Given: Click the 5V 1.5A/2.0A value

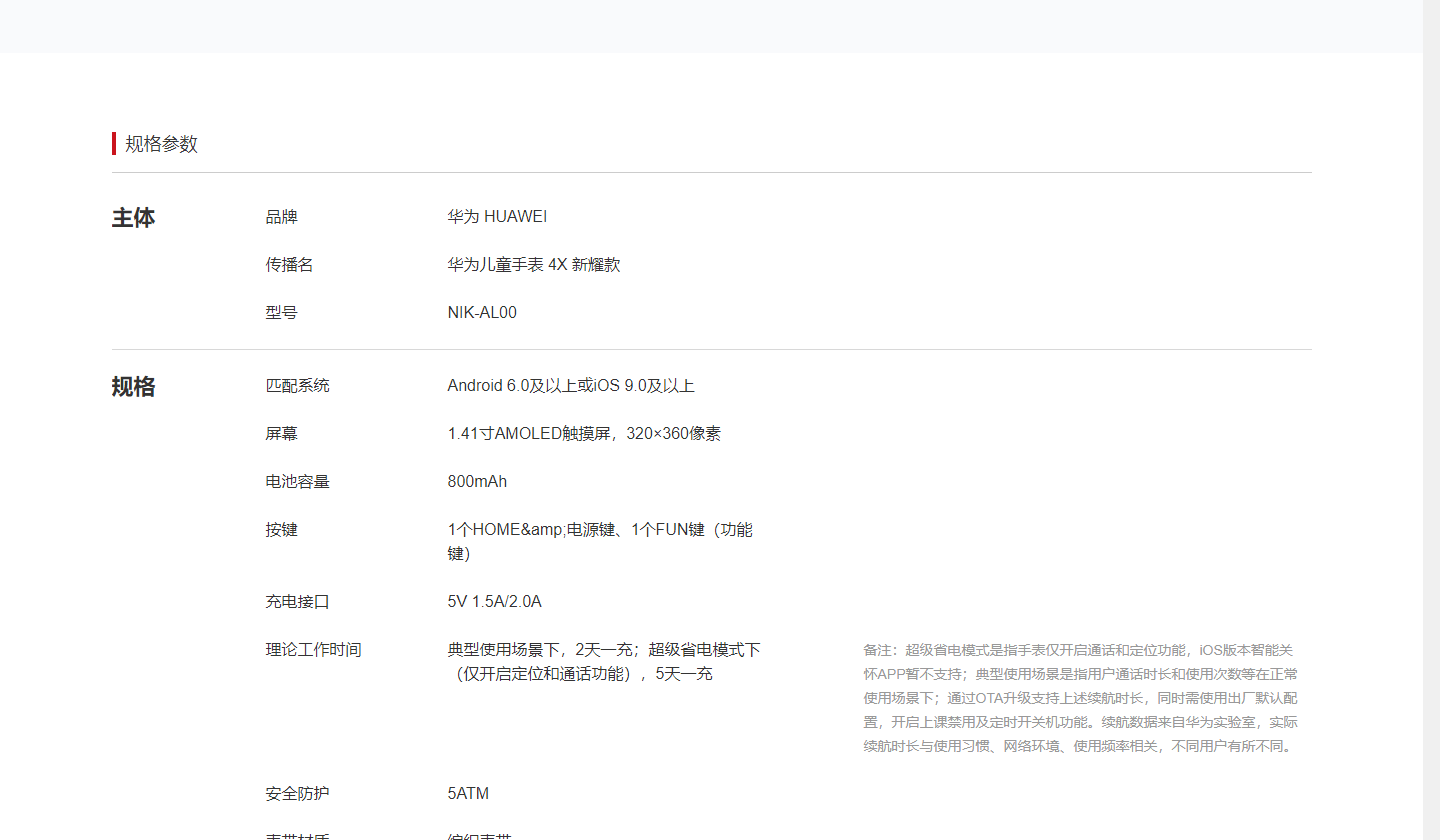Looking at the screenshot, I should 494,602.
